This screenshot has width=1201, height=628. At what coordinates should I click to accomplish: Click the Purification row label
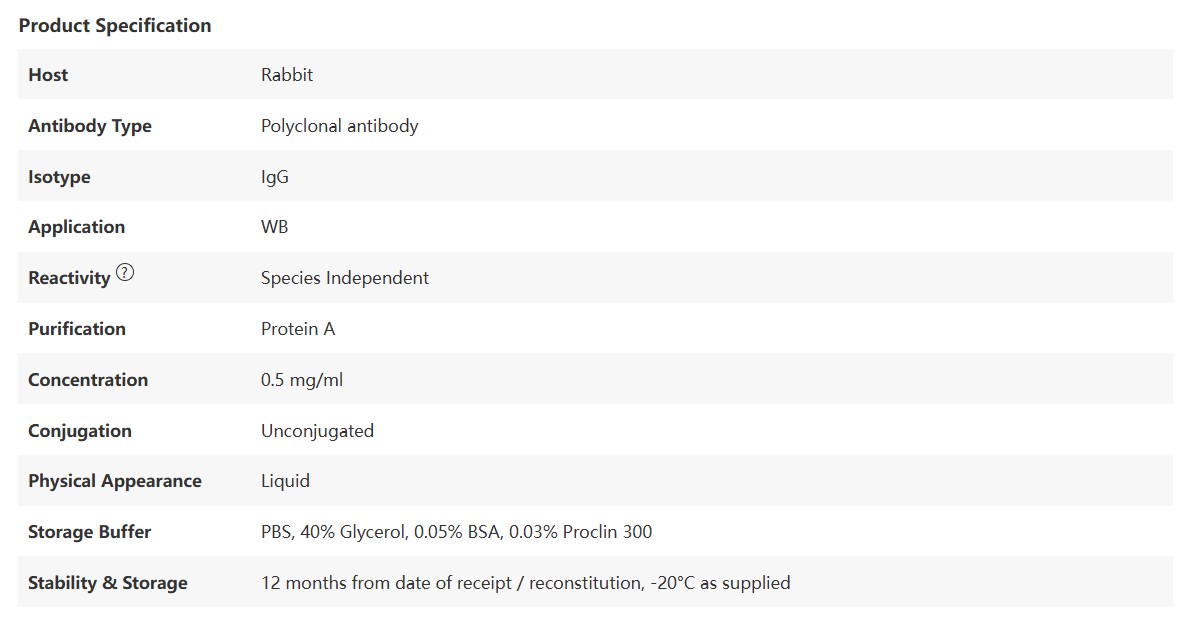[77, 329]
